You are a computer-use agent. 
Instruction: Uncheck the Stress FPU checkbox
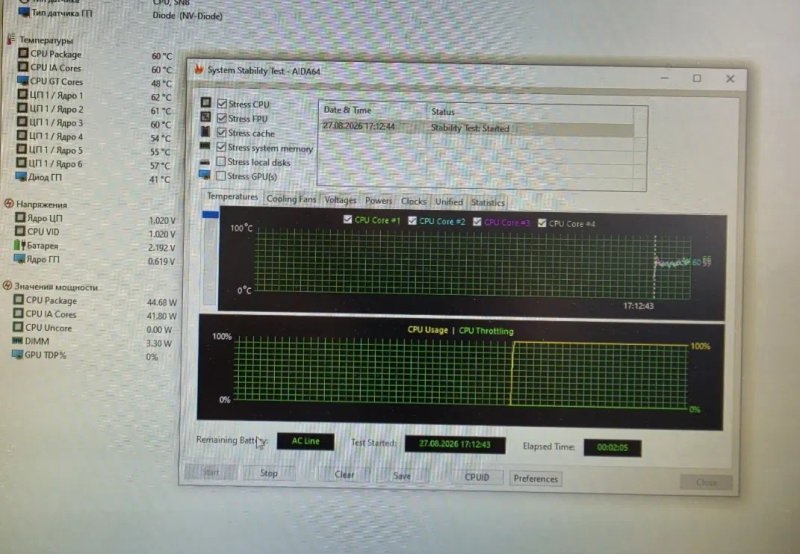tap(222, 118)
